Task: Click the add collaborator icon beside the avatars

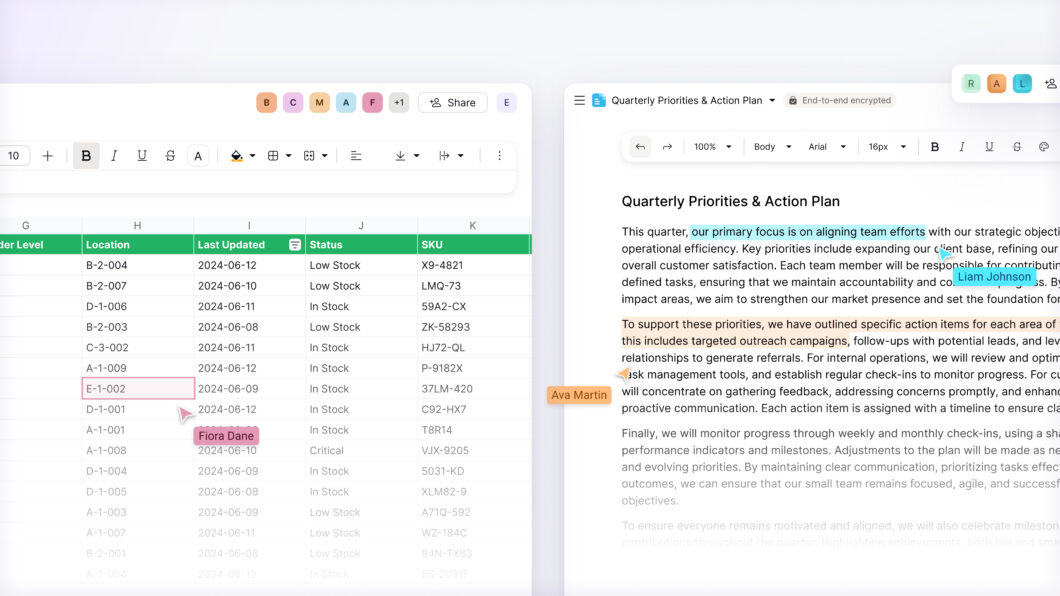Action: 1048,83
